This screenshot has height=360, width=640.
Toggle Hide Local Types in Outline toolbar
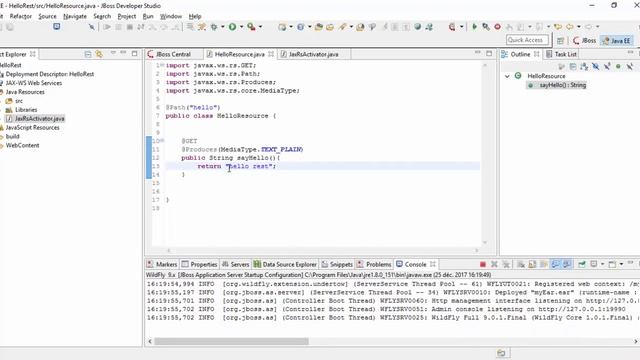click(630, 66)
